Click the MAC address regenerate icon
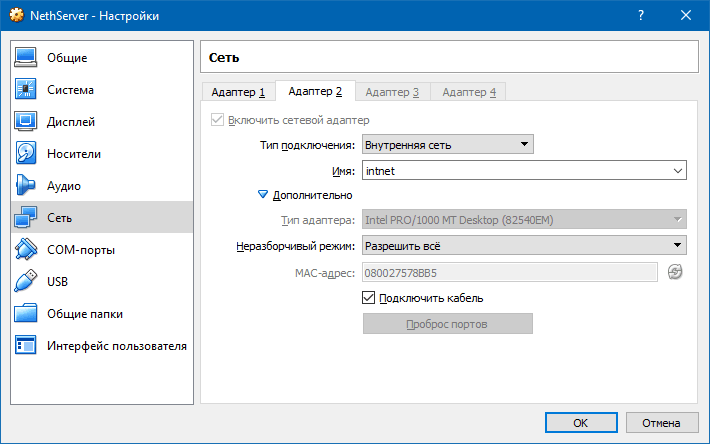 (675, 272)
